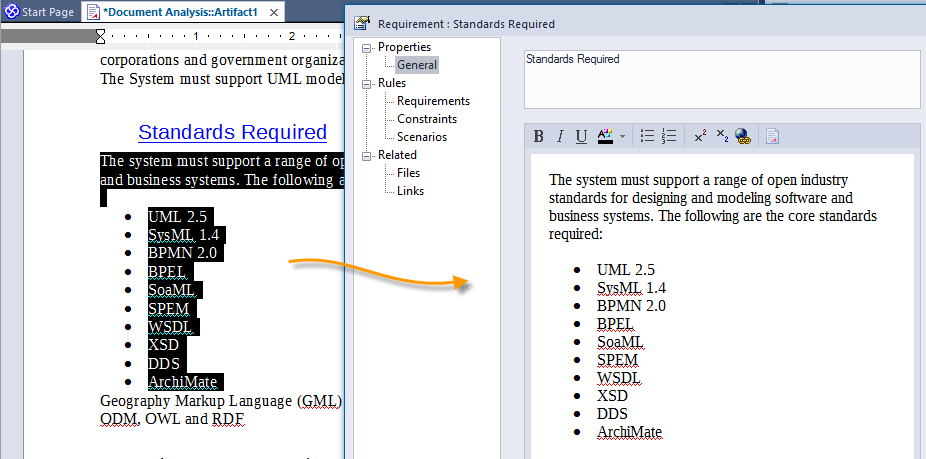Click the font color swatch button

click(x=605, y=137)
